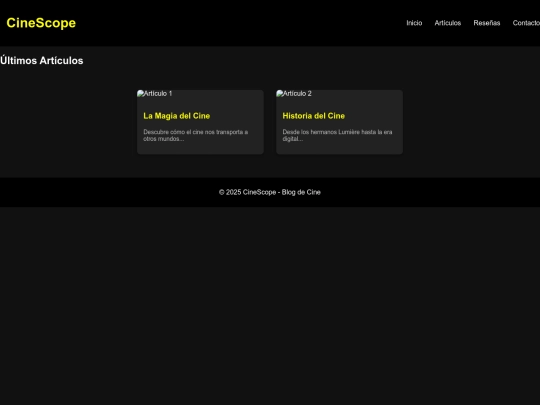
Task: Click the text 'Descubre cómo el cine nos transporta'
Action: tap(193, 132)
